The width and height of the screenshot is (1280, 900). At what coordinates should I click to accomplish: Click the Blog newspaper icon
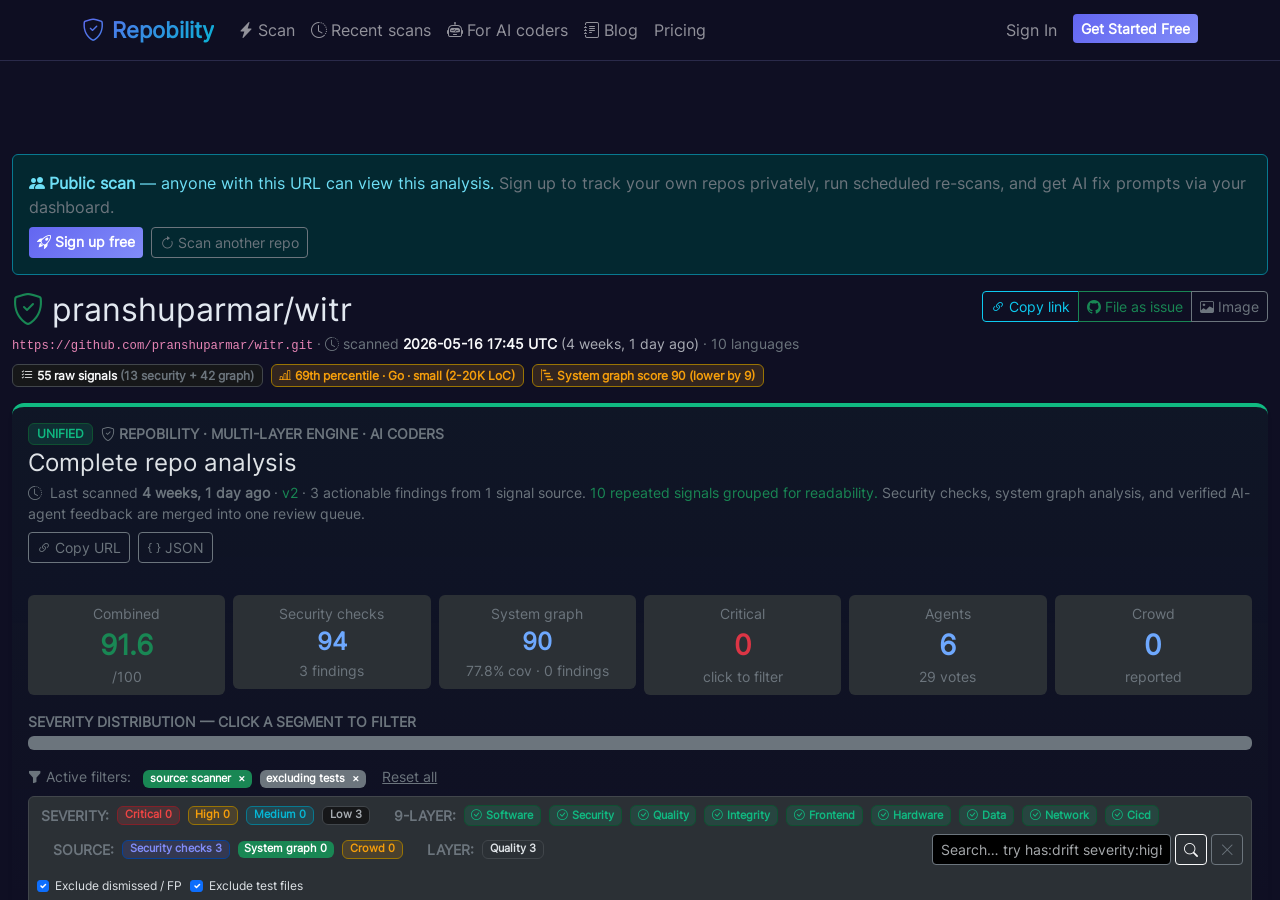[592, 30]
